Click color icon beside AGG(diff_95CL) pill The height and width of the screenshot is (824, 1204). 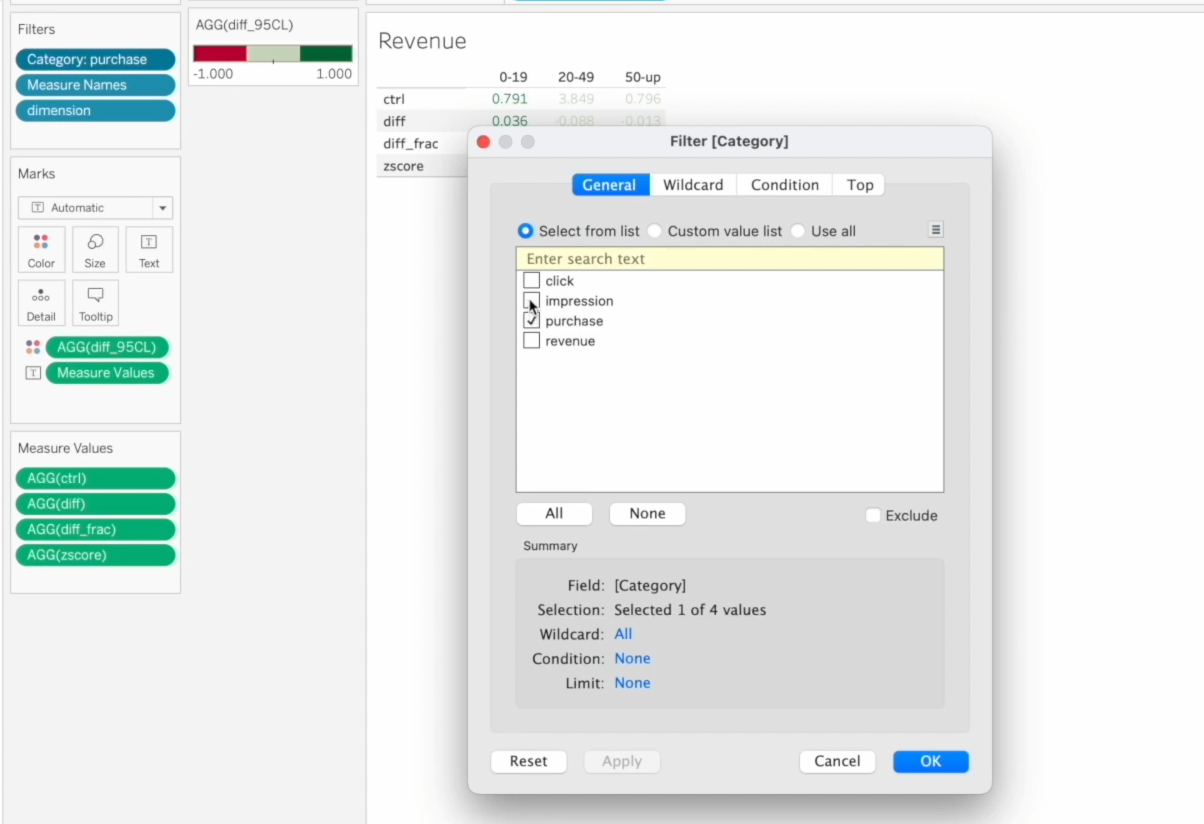33,347
